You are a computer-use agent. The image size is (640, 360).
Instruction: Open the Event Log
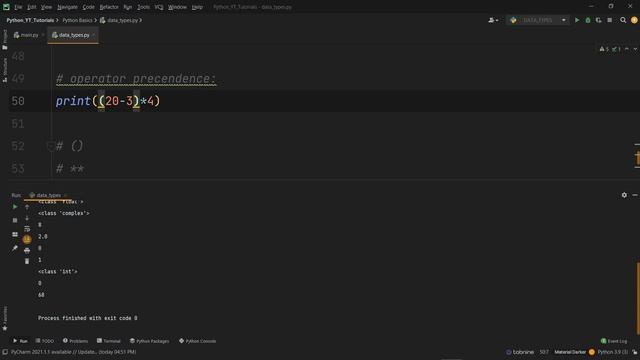point(614,341)
